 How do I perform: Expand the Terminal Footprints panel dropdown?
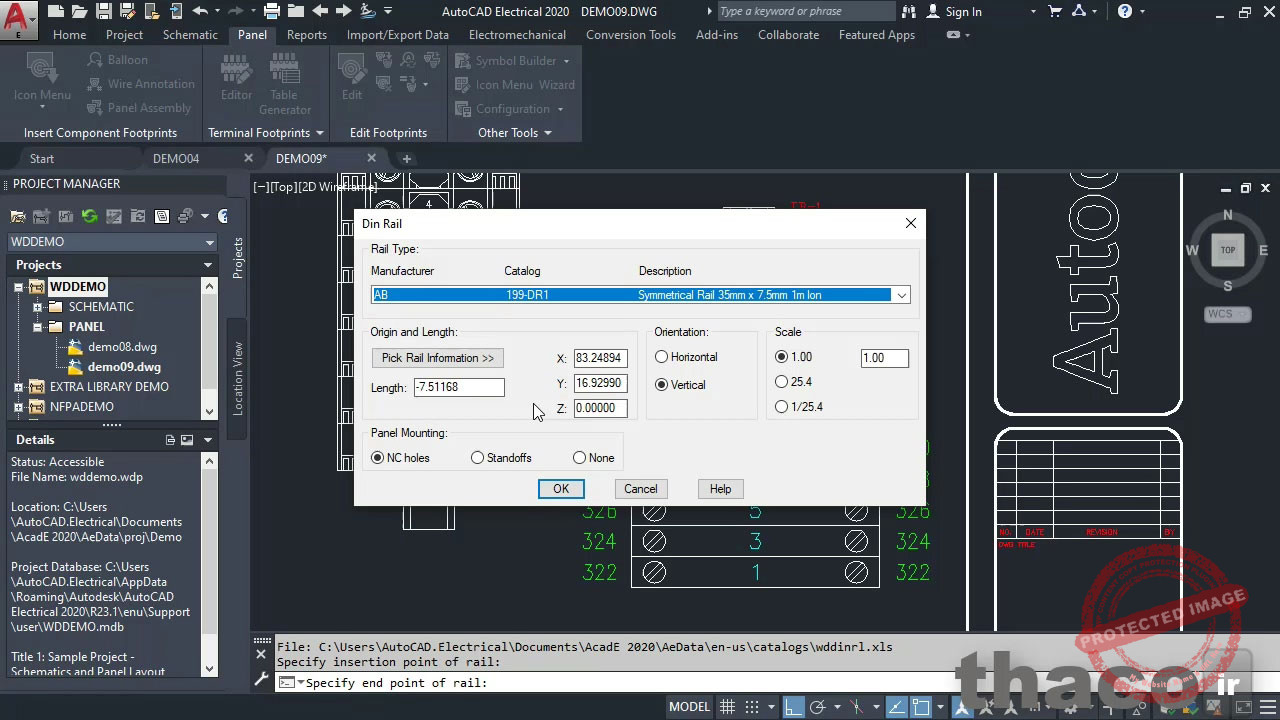(x=319, y=132)
